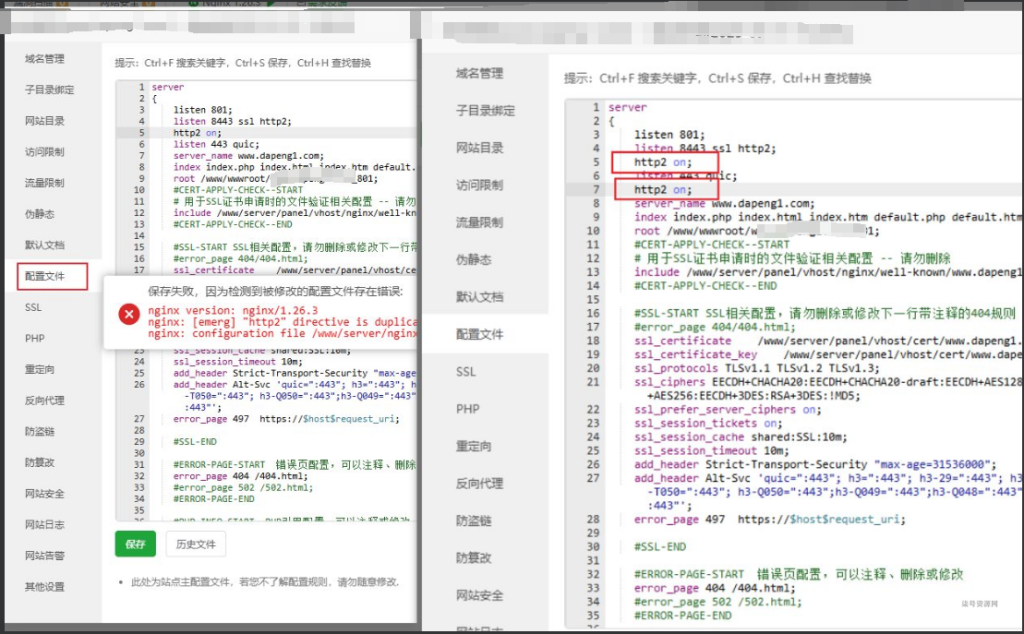Open 防篡改 in the left panel sidebar
The height and width of the screenshot is (634, 1024).
click(40, 462)
